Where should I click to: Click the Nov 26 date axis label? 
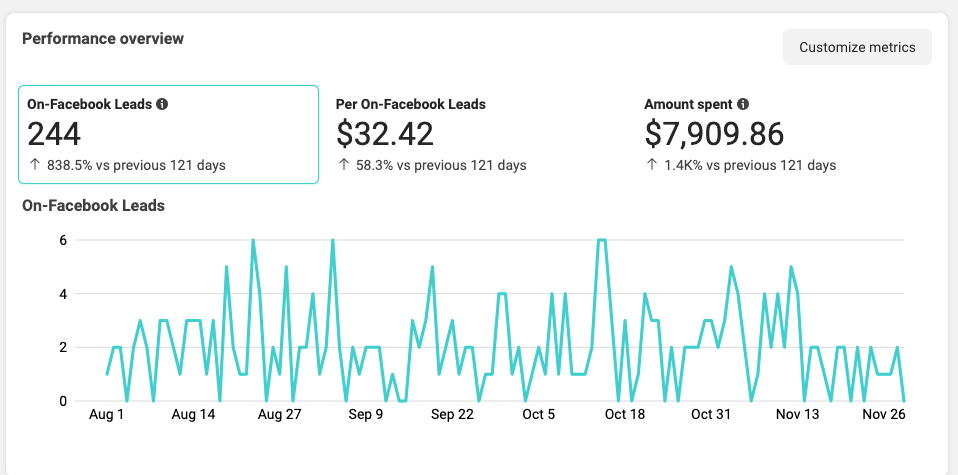click(x=885, y=414)
